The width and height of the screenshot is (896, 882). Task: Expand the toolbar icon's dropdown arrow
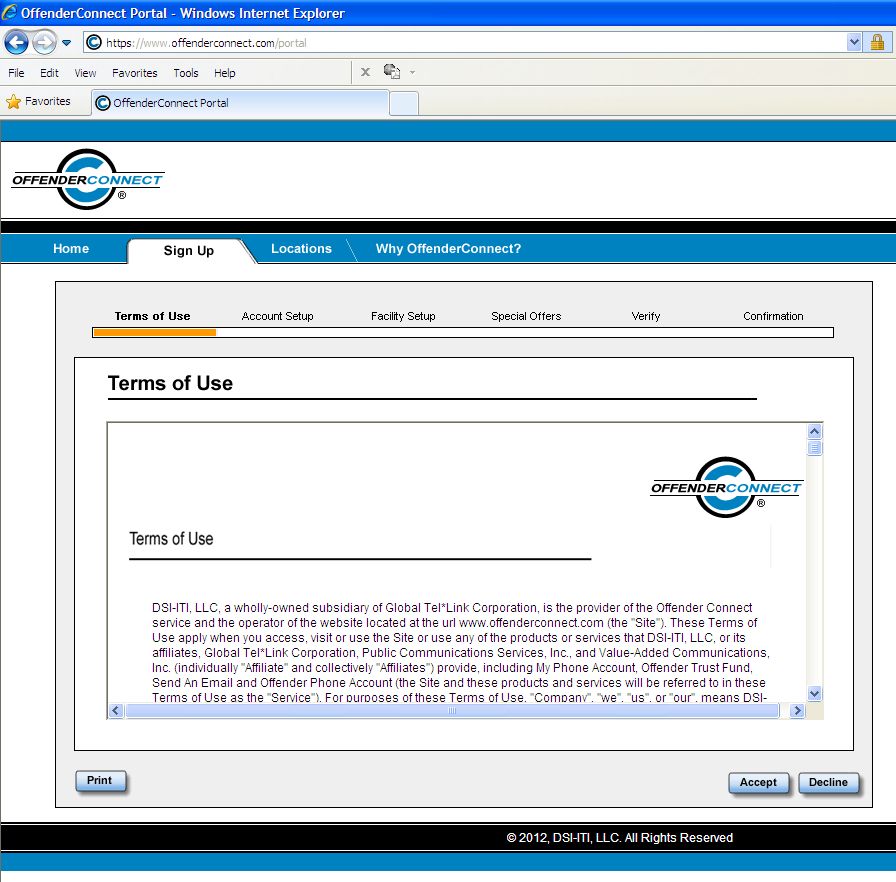click(x=413, y=73)
